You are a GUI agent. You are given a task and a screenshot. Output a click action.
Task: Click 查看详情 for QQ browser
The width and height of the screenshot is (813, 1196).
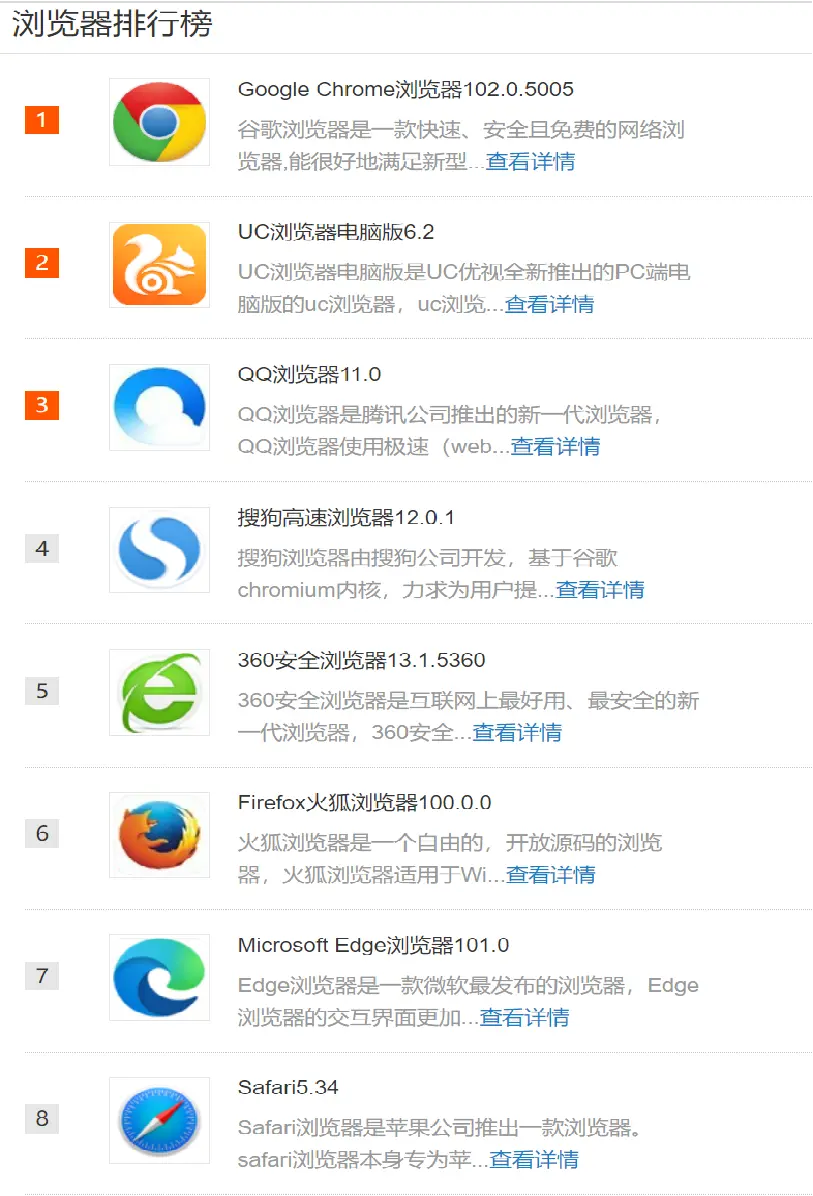pyautogui.click(x=555, y=447)
